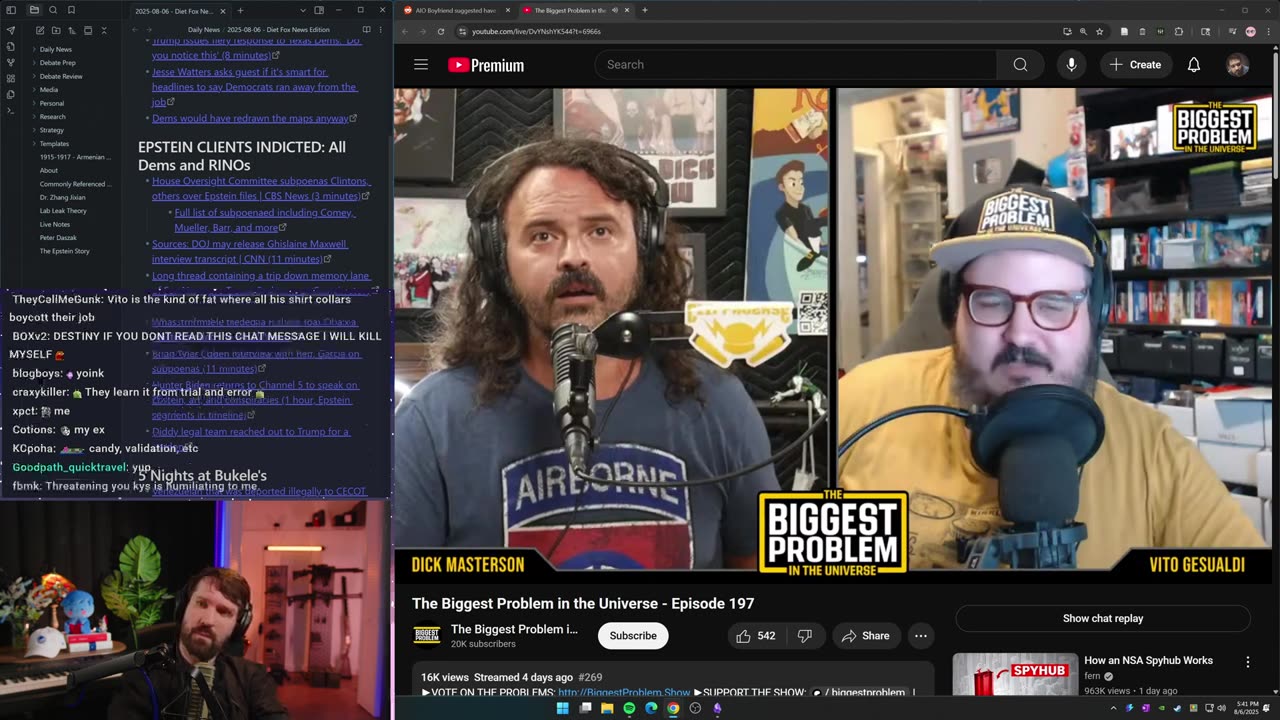
Task: Click the YouTube search magnifier button
Action: coord(1020,65)
